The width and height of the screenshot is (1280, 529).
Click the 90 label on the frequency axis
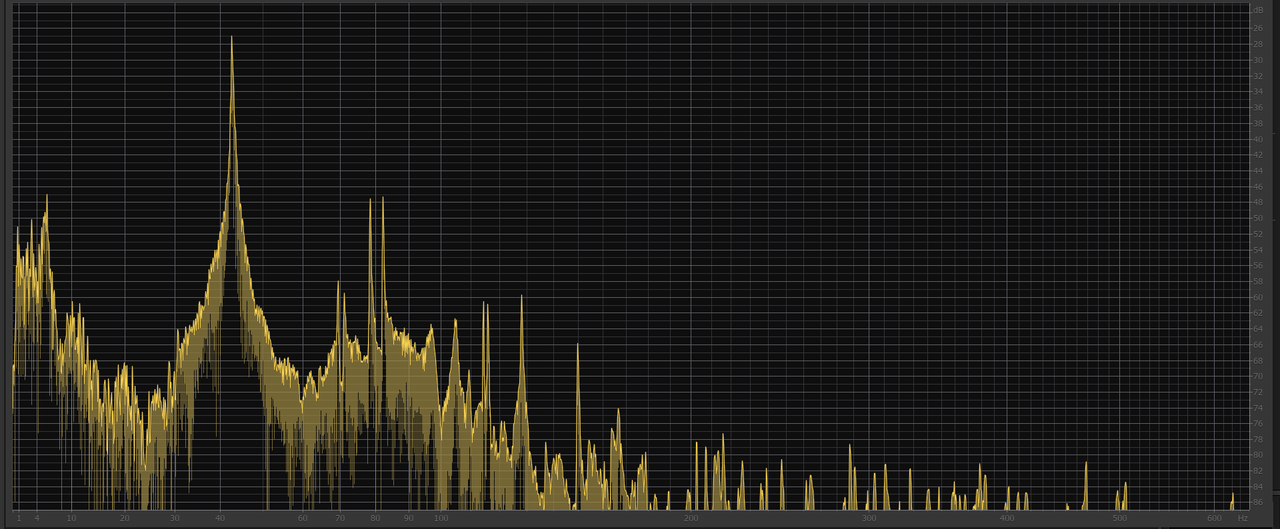tap(408, 518)
